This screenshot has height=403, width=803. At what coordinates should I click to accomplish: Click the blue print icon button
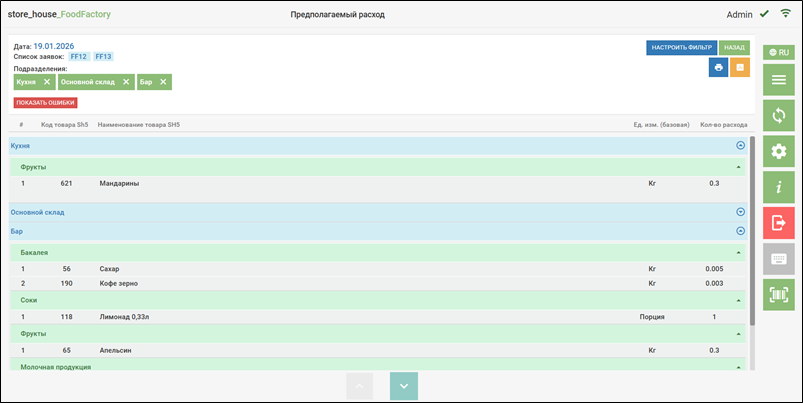tap(718, 67)
